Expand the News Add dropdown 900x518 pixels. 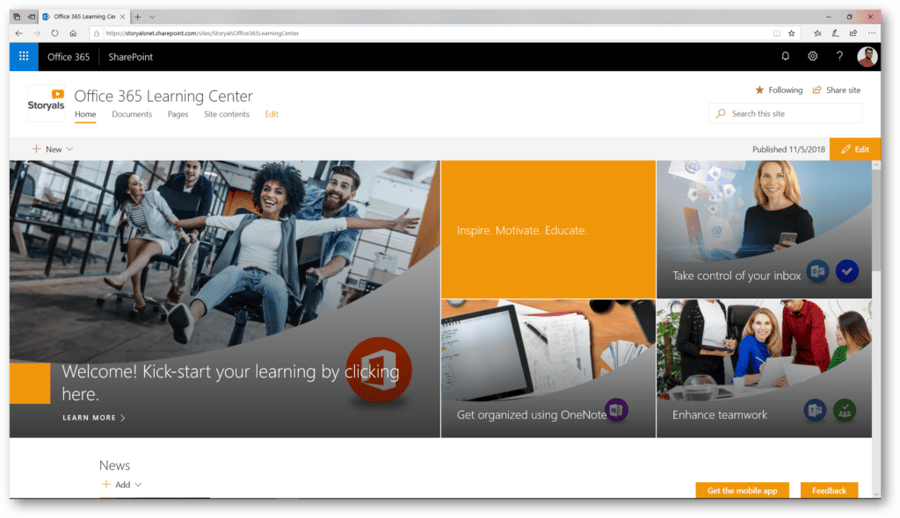[122, 485]
